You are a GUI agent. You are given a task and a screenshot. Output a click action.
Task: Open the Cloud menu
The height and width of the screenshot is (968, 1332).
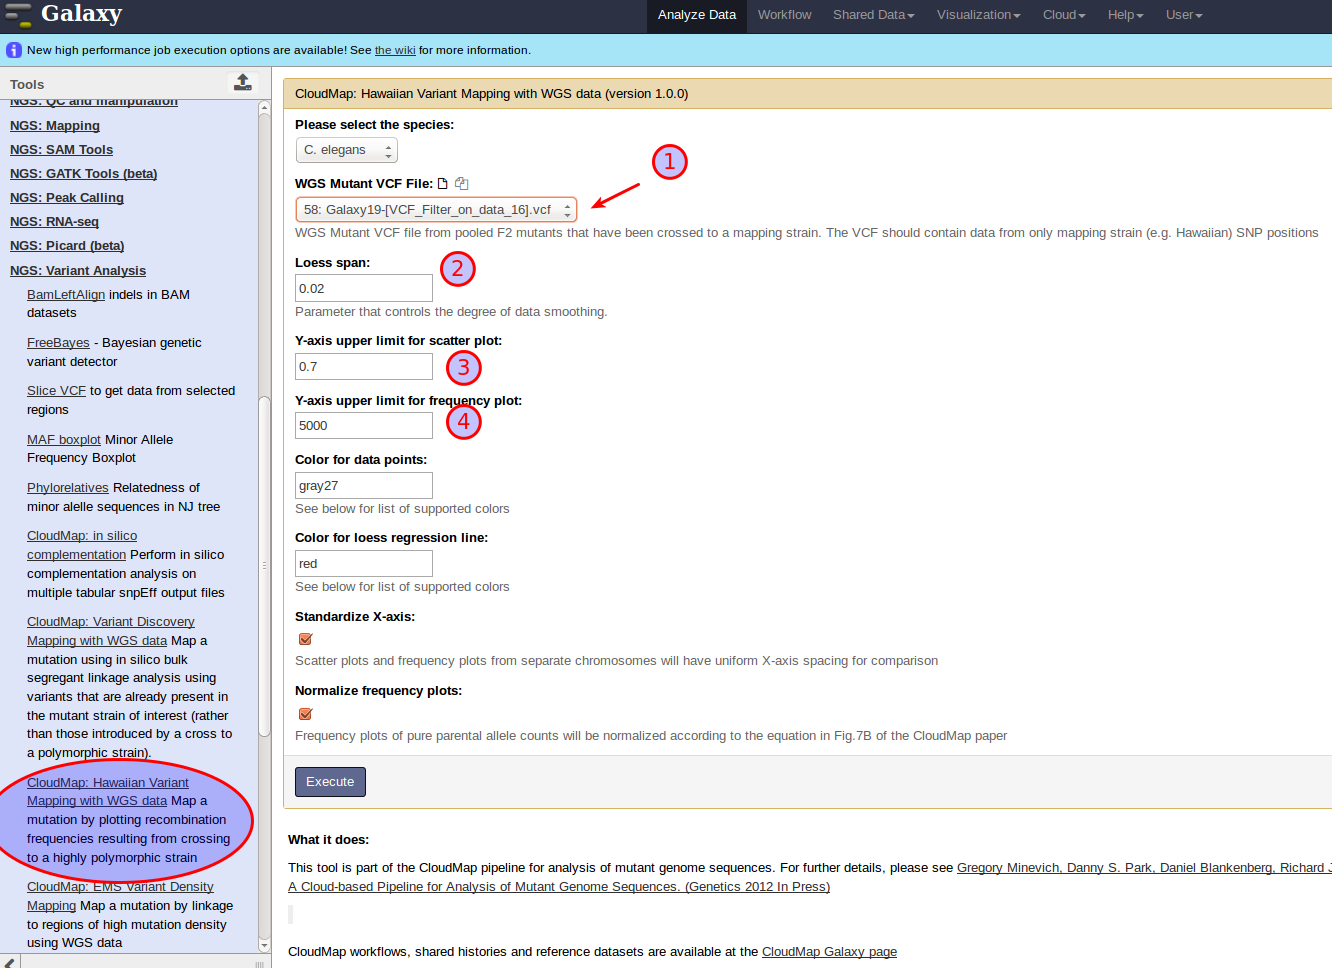[1064, 15]
